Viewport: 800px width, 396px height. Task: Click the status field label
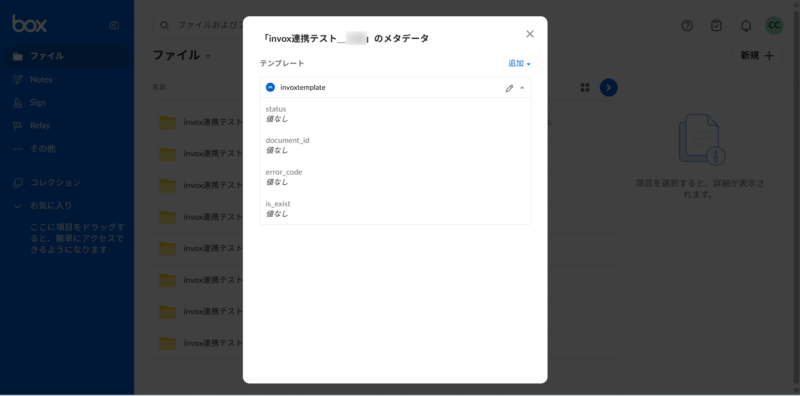tap(276, 109)
